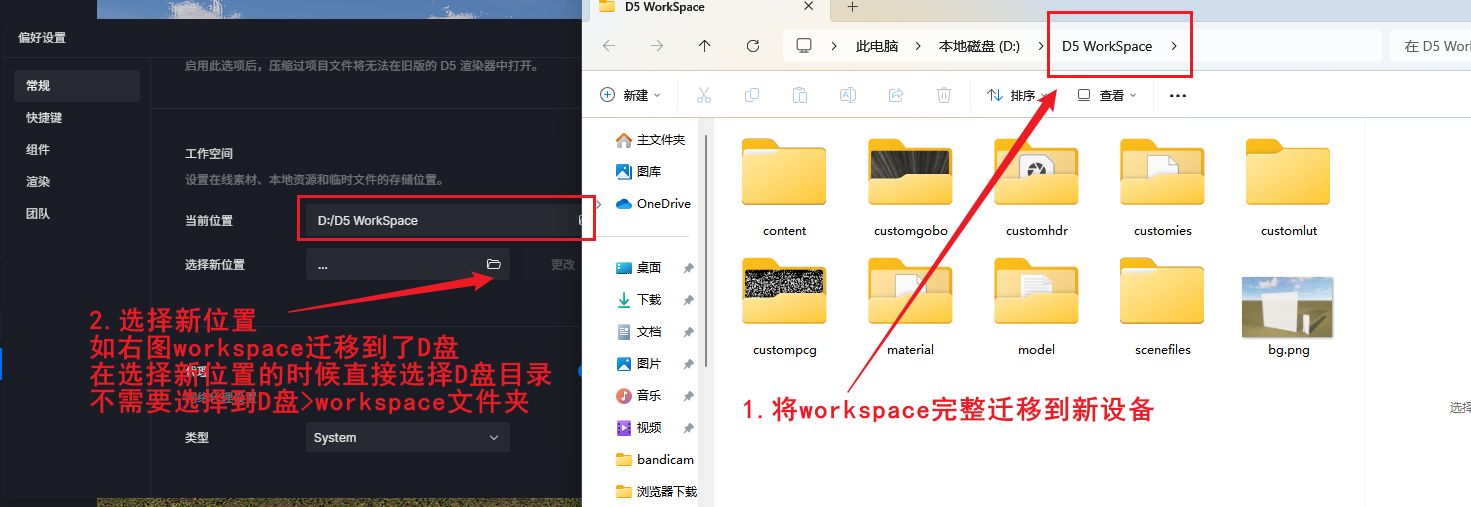The height and width of the screenshot is (507, 1471).
Task: Open 主文件夹 in navigation pane
Action: click(x=652, y=140)
